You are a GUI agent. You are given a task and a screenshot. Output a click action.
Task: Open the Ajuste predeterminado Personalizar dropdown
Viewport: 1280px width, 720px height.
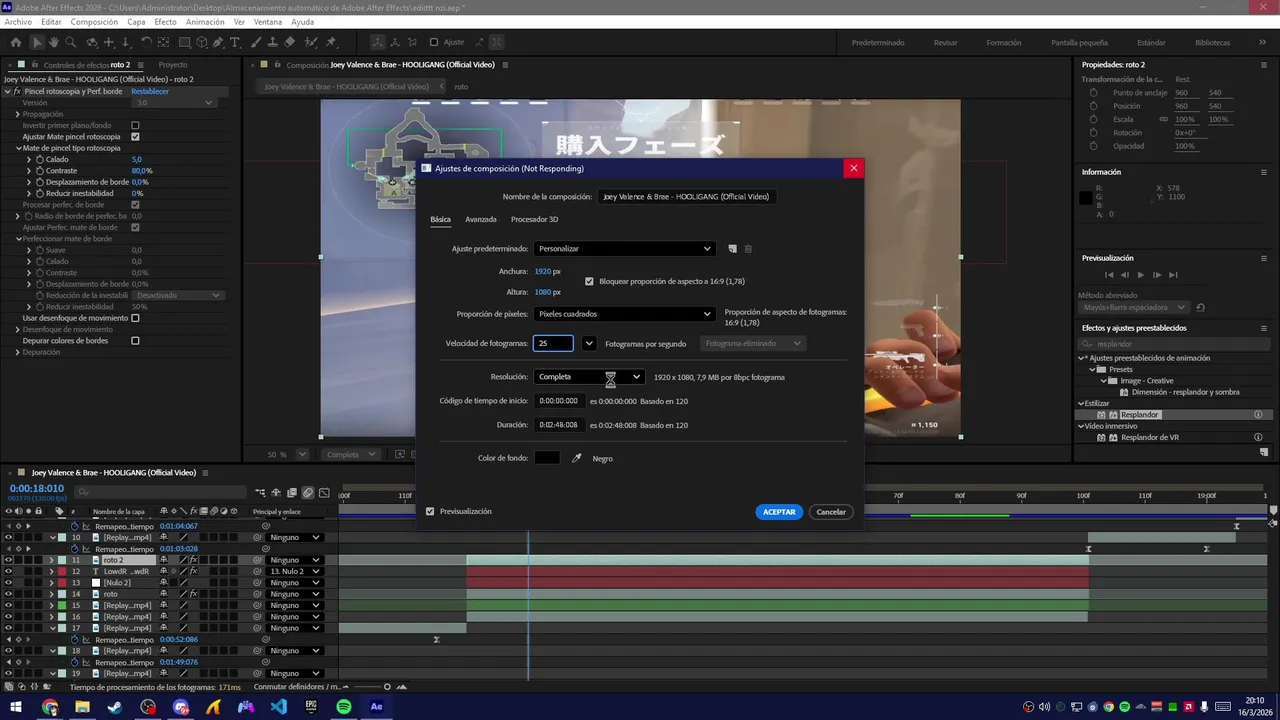(624, 249)
